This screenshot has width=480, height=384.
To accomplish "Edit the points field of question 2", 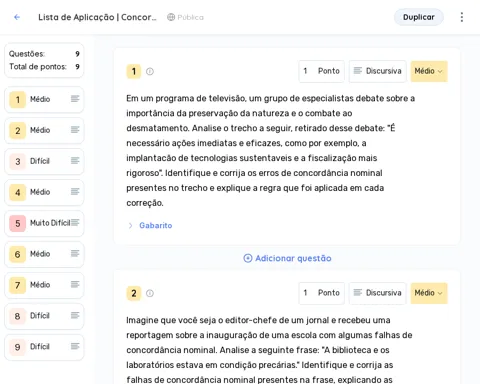I will pos(321,293).
